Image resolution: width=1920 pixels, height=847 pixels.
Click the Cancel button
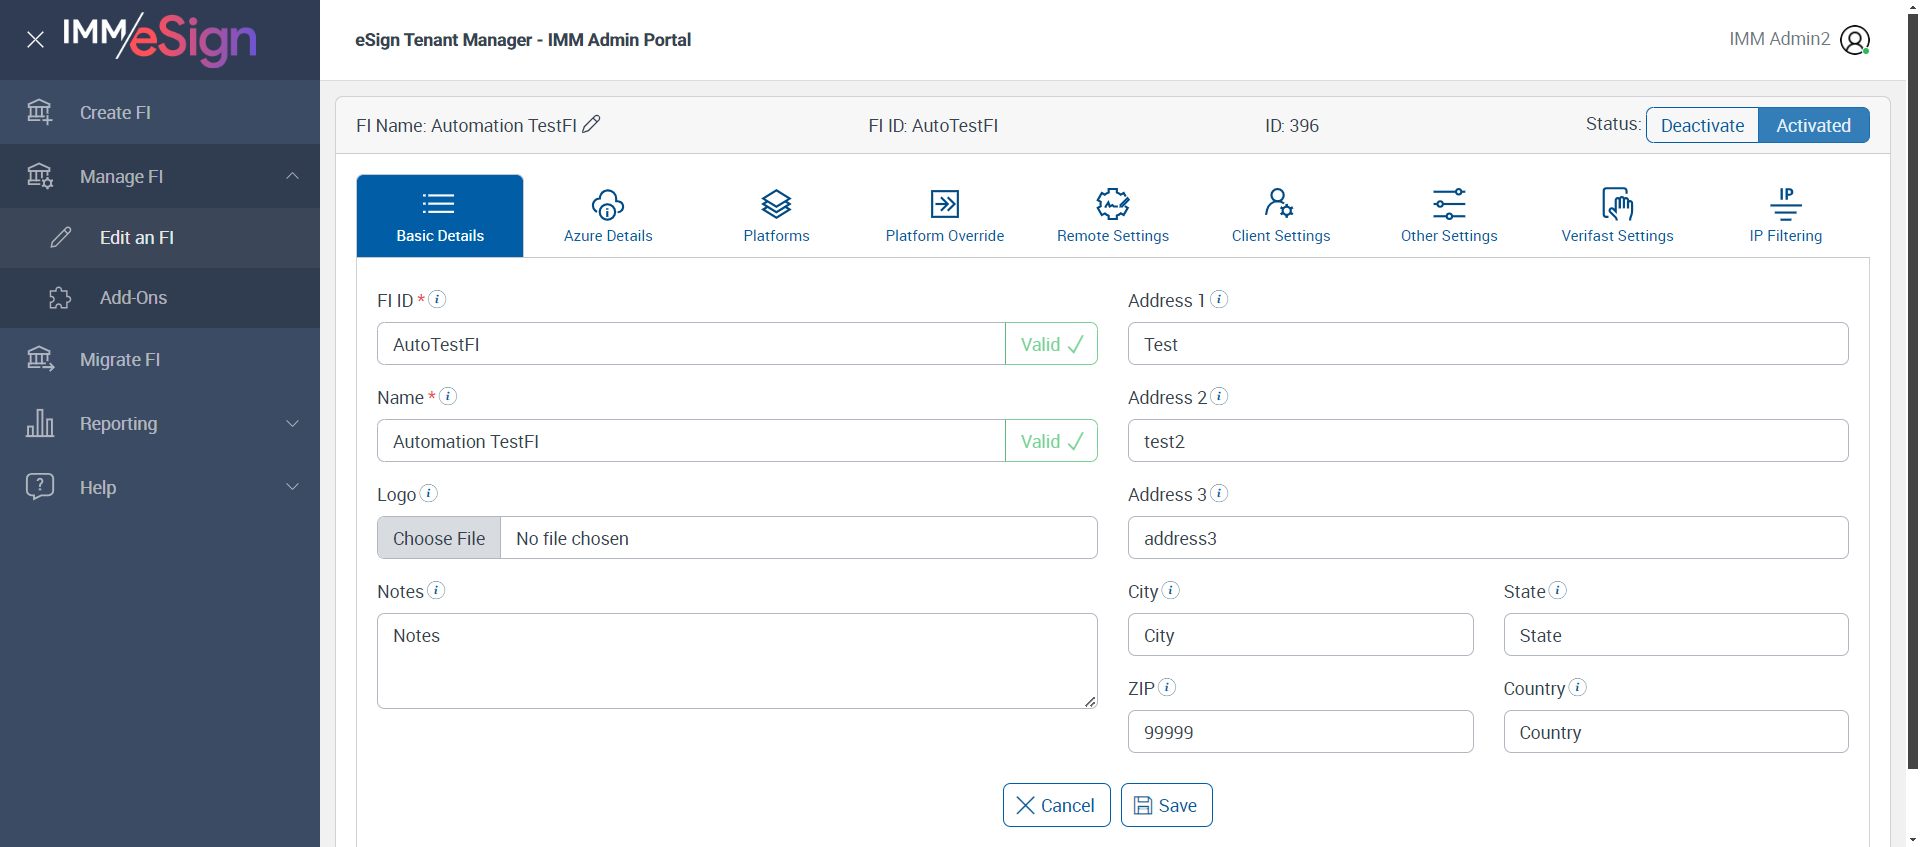coord(1056,805)
